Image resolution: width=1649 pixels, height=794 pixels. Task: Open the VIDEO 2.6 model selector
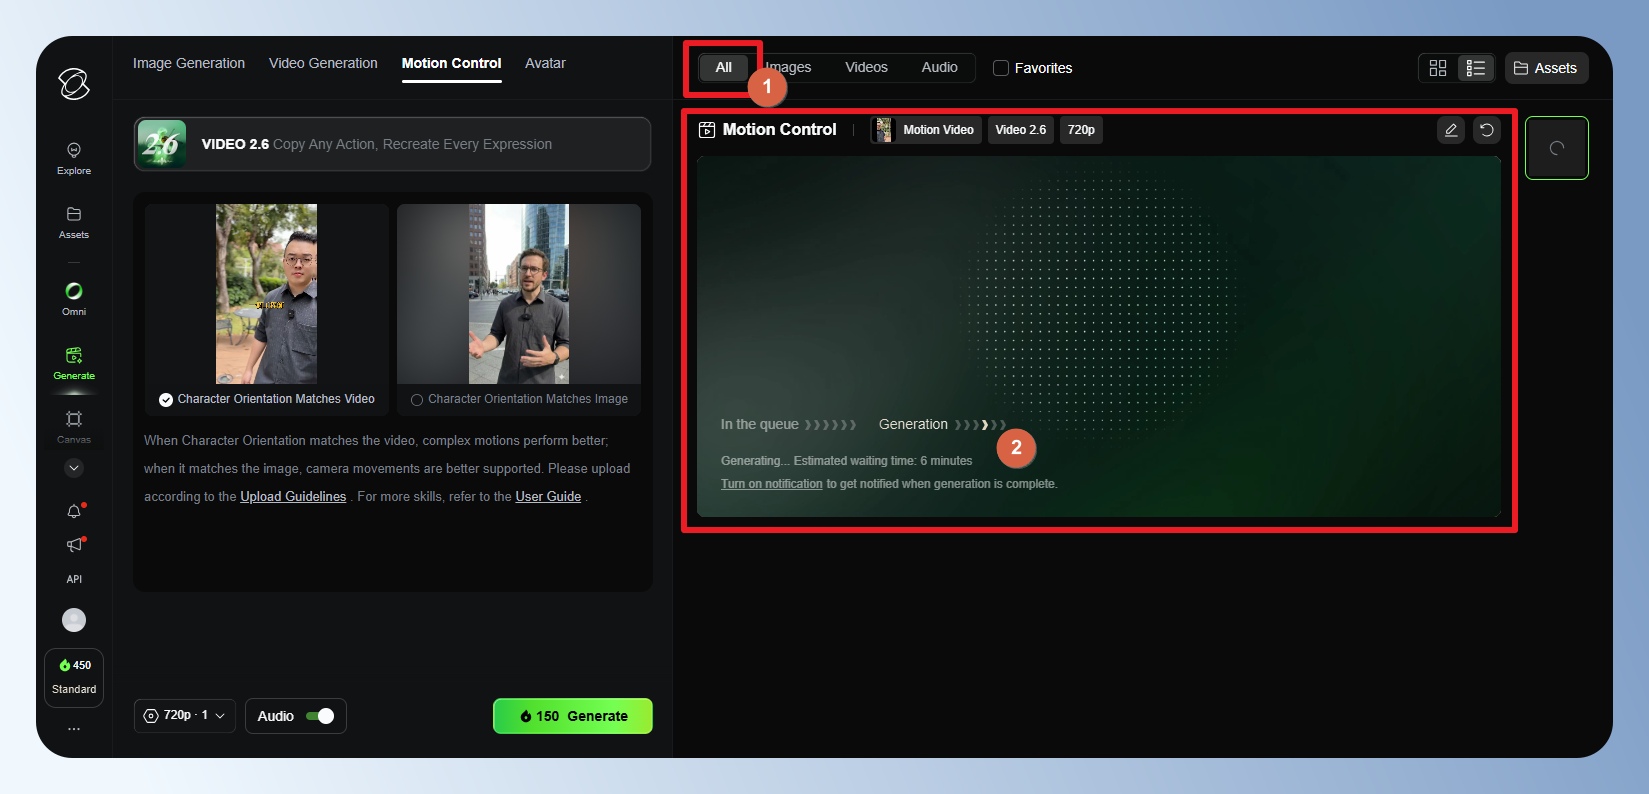(x=392, y=144)
